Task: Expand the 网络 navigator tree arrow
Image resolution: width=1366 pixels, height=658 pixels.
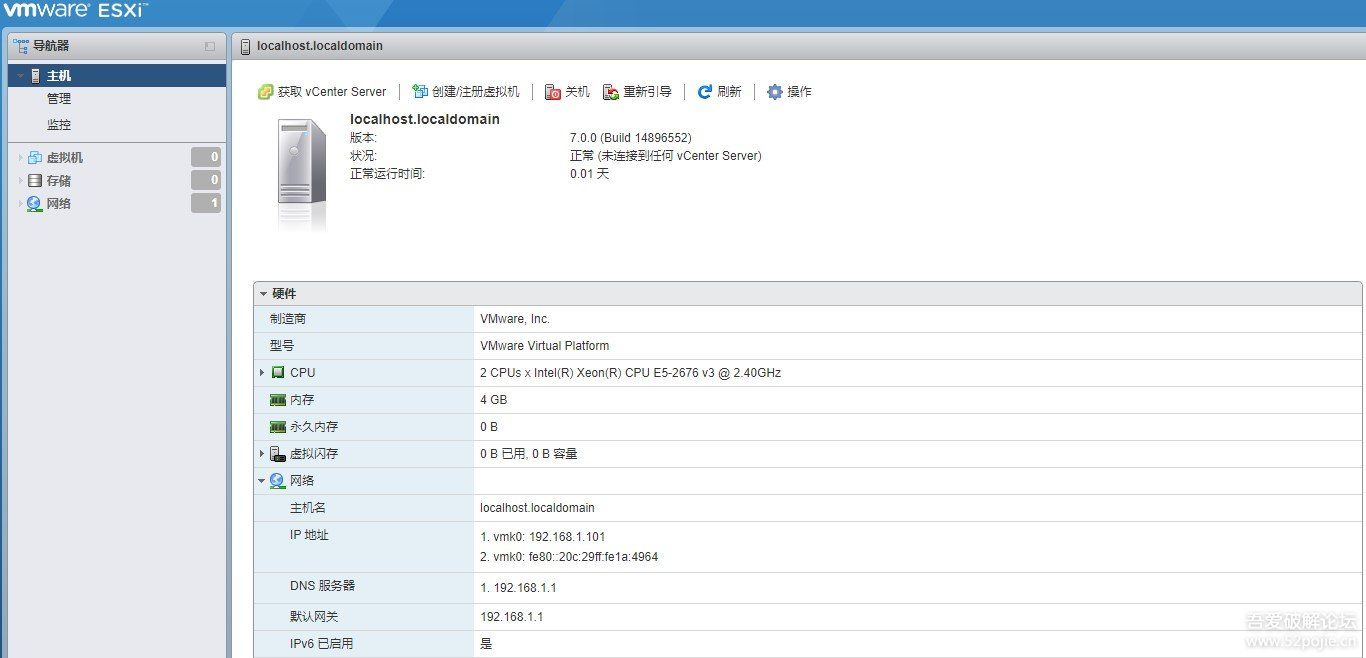Action: [20, 204]
